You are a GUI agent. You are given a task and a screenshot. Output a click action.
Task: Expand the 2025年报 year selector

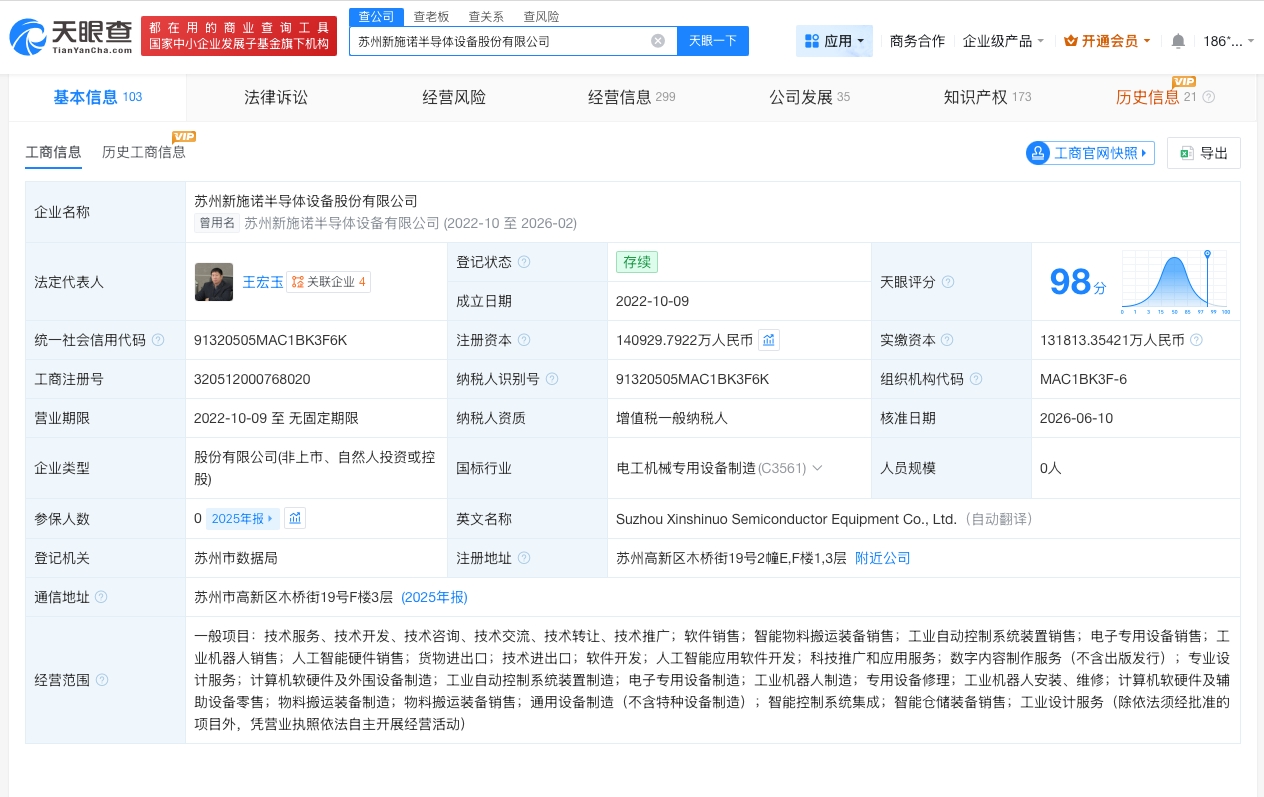[242, 518]
